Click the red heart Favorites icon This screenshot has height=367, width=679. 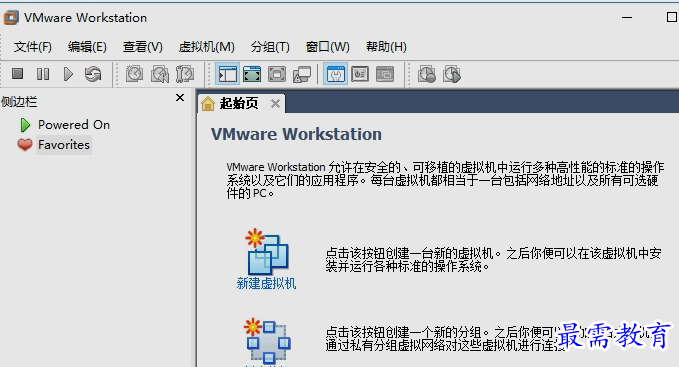pyautogui.click(x=25, y=145)
